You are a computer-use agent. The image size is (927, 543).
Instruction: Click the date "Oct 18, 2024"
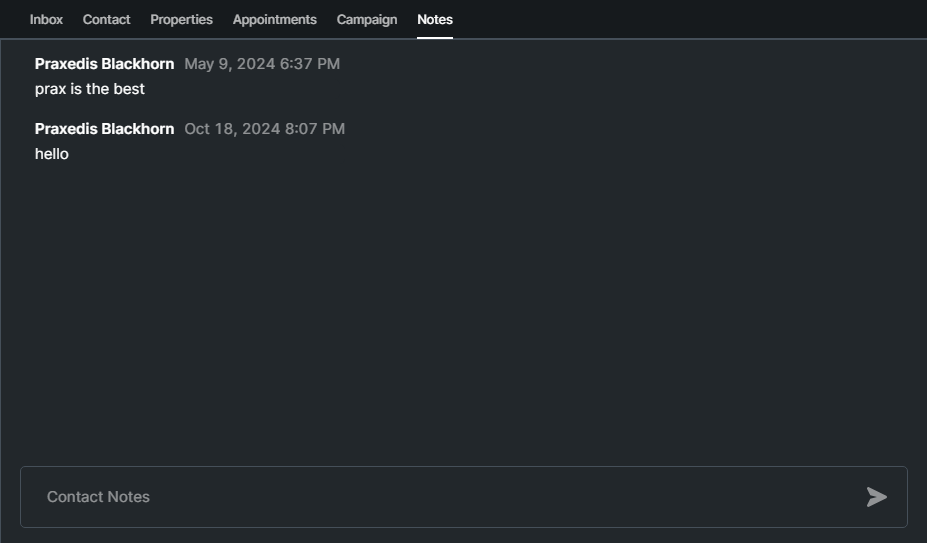232,129
